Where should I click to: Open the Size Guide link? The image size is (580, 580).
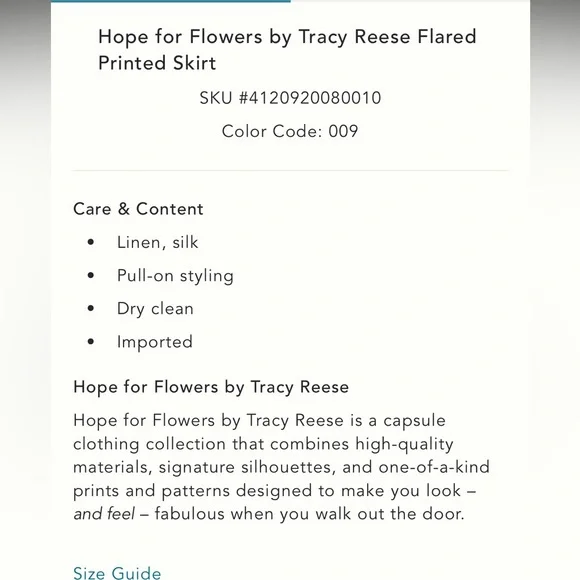117,572
